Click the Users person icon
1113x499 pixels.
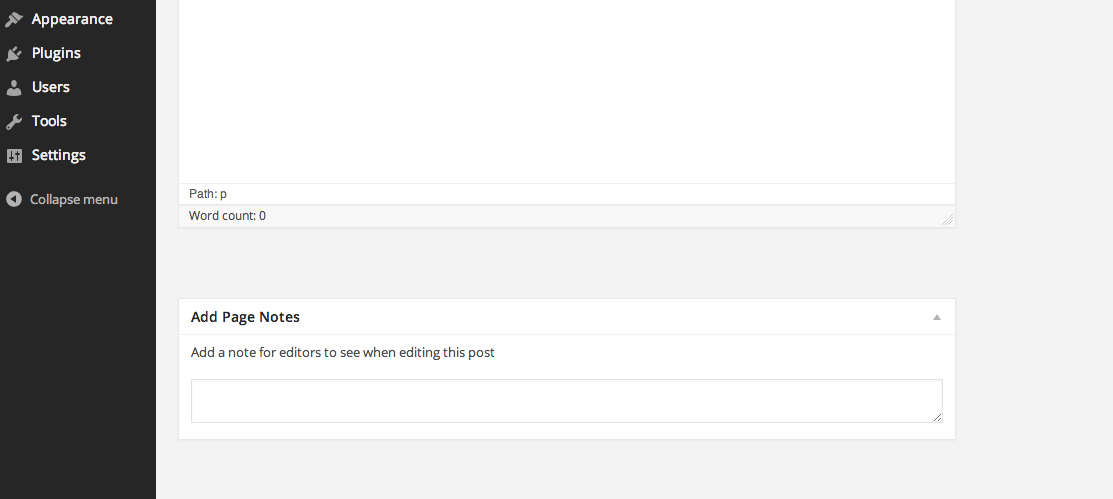pos(13,87)
